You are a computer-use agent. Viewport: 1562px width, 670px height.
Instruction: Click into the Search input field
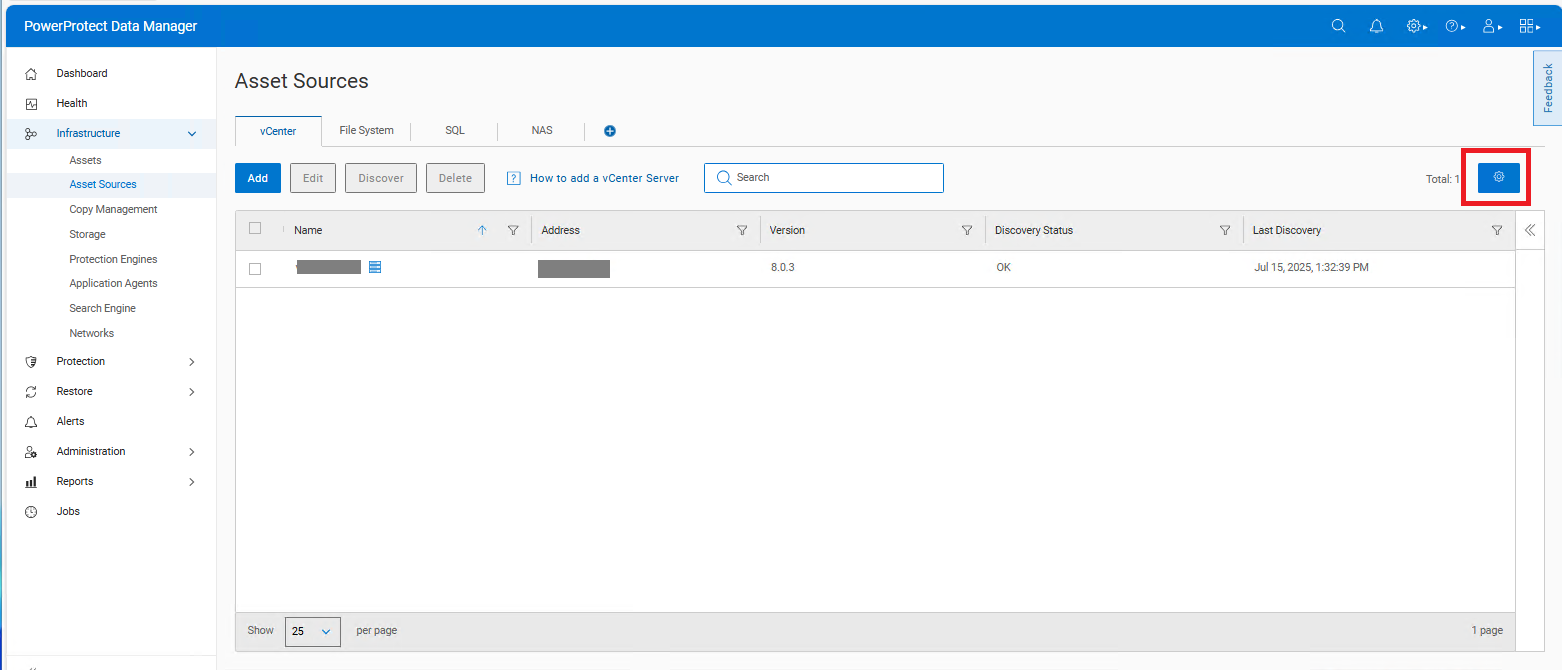coord(824,177)
